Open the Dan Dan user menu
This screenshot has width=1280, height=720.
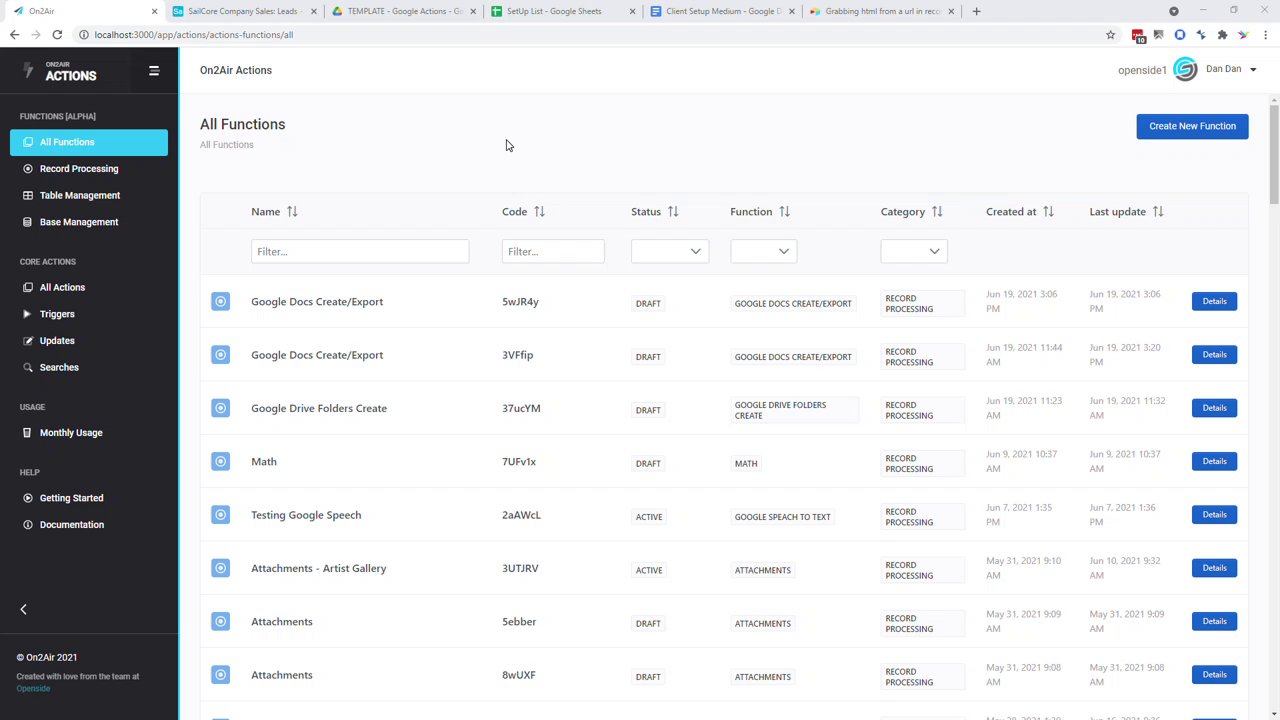pyautogui.click(x=1230, y=69)
